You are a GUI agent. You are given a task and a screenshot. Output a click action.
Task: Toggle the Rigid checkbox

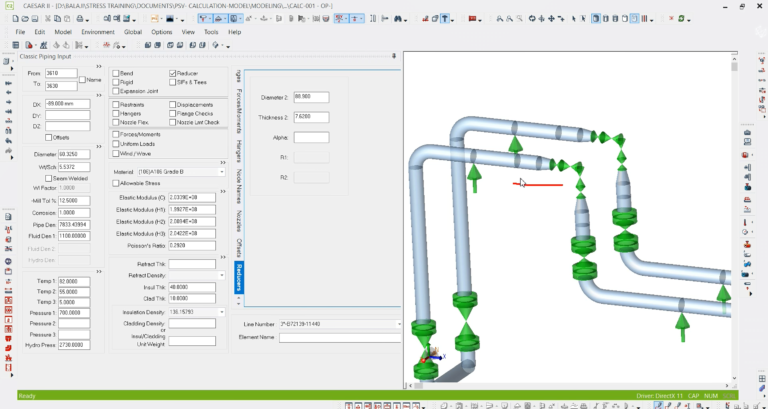(116, 82)
